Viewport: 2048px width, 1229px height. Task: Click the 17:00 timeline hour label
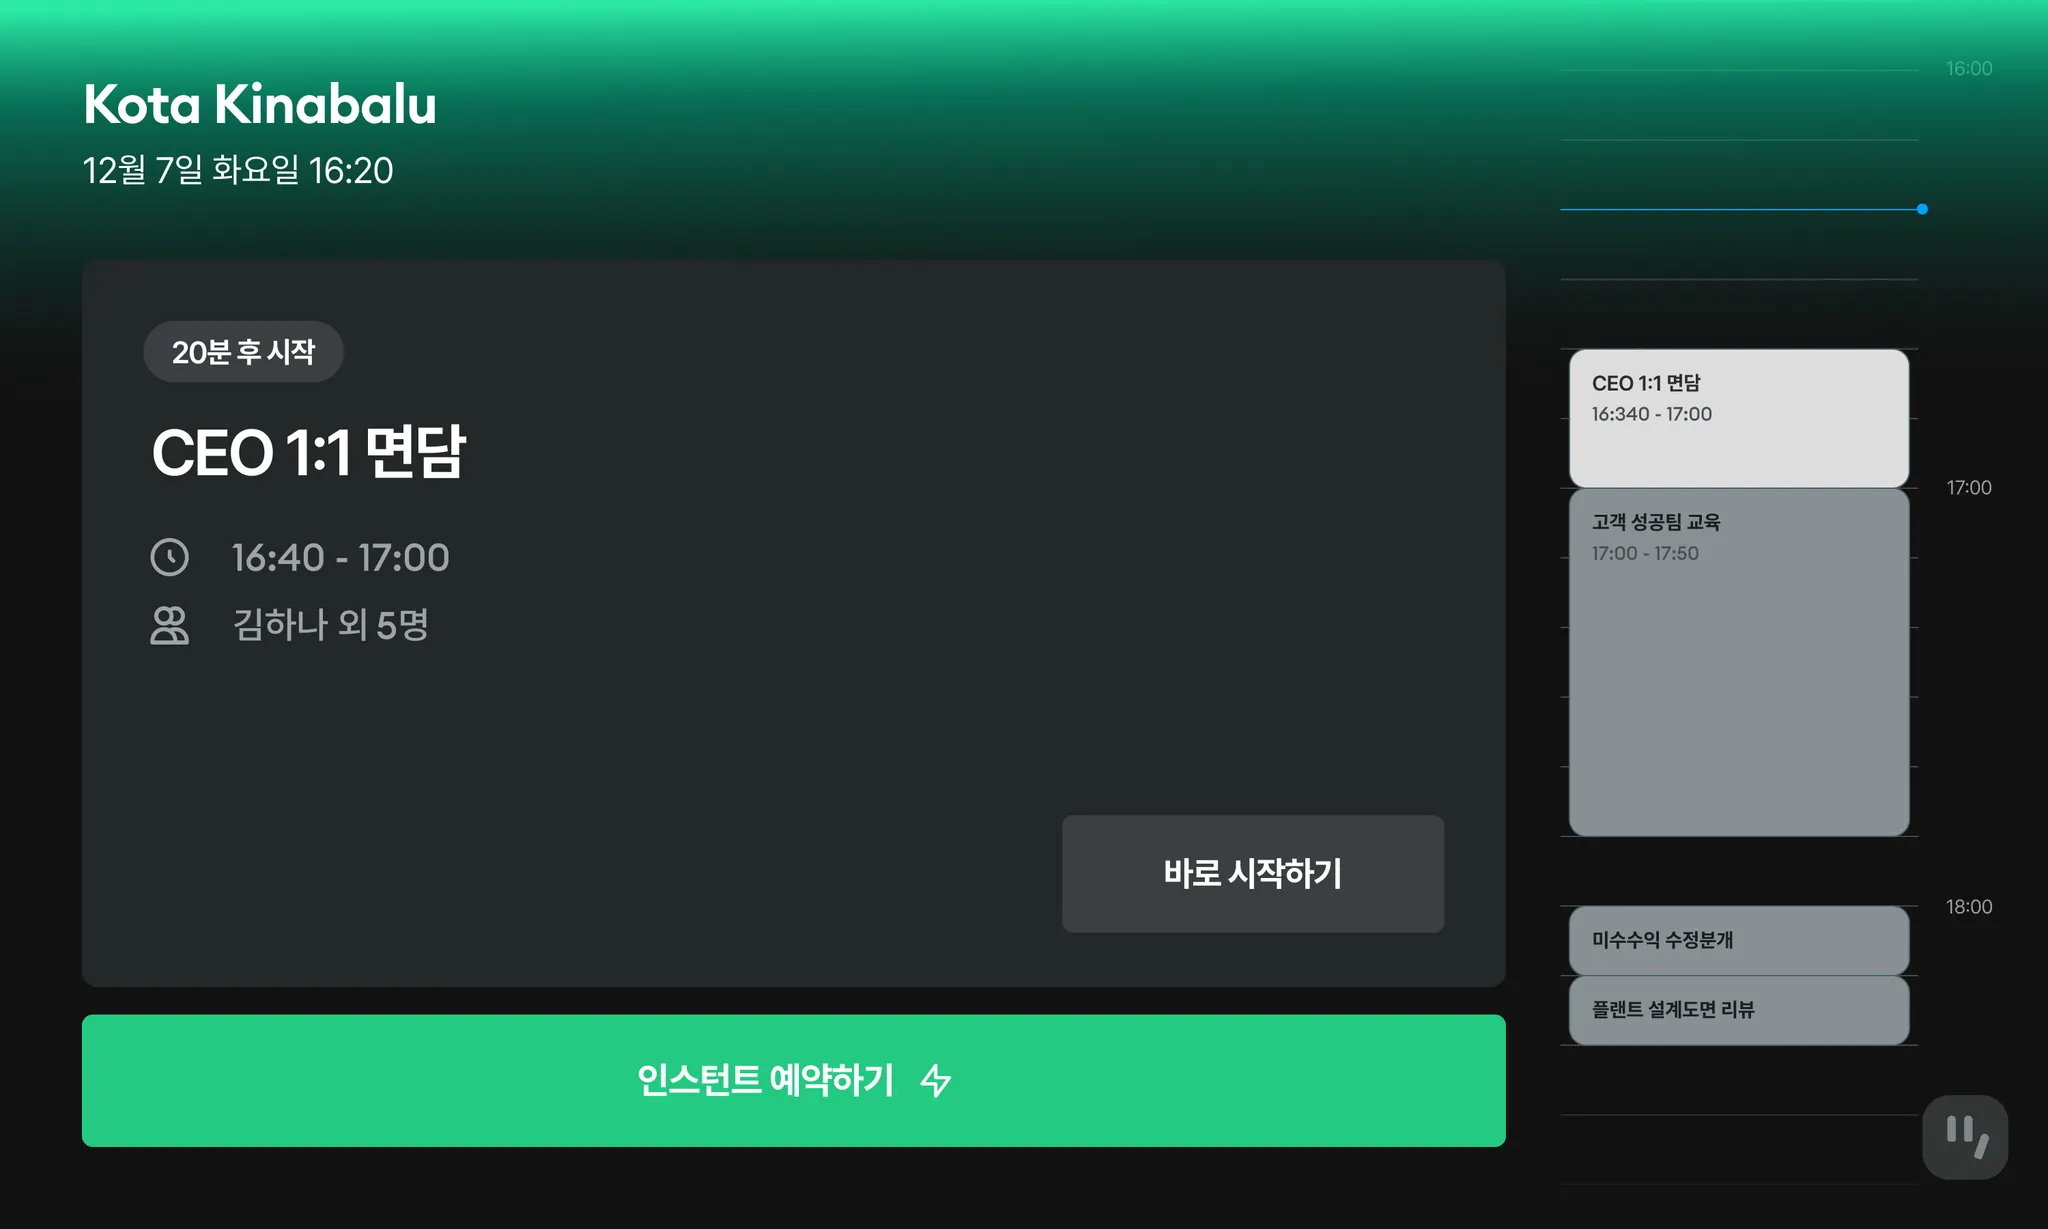(x=1969, y=488)
